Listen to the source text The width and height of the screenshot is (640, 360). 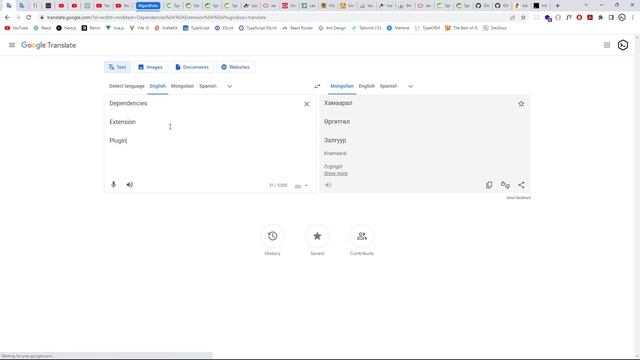129,184
